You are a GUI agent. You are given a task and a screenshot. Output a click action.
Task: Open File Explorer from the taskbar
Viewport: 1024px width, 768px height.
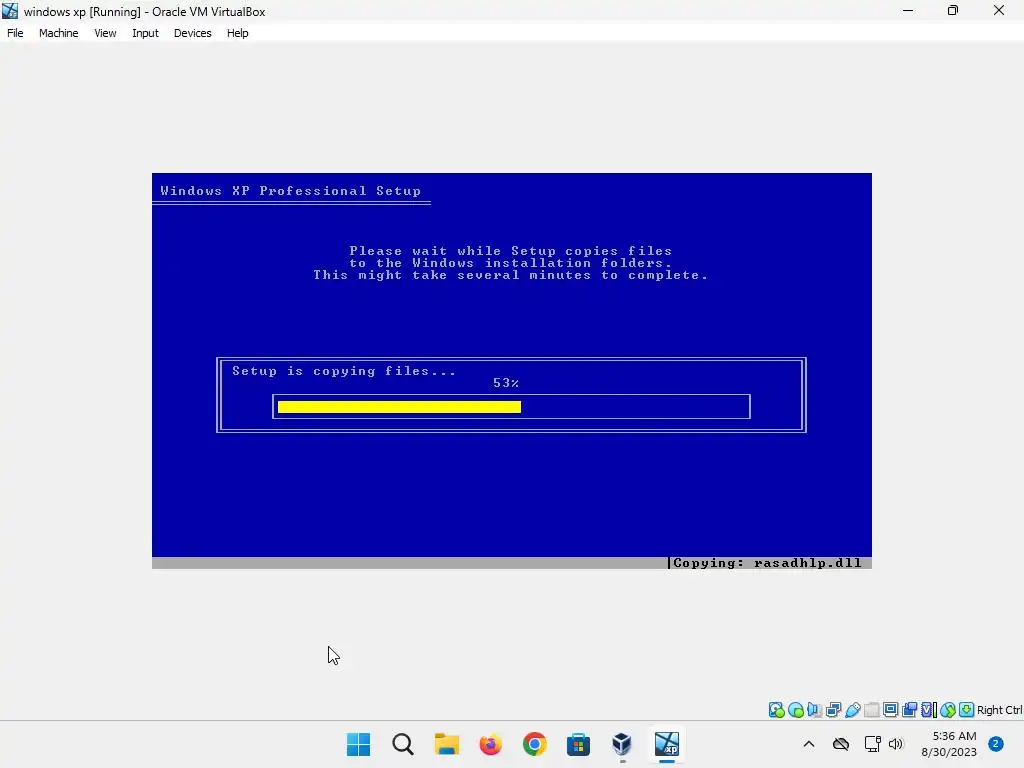(447, 744)
